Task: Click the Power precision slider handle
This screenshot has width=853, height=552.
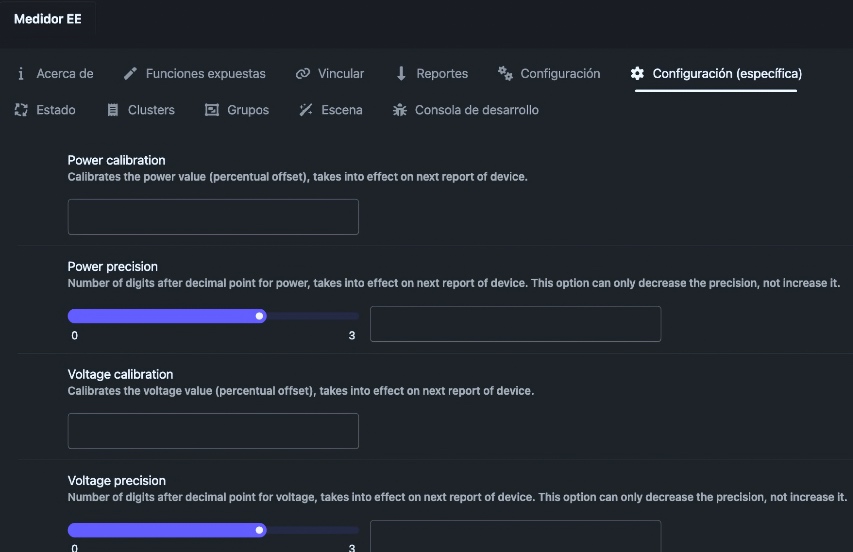Action: coord(259,316)
